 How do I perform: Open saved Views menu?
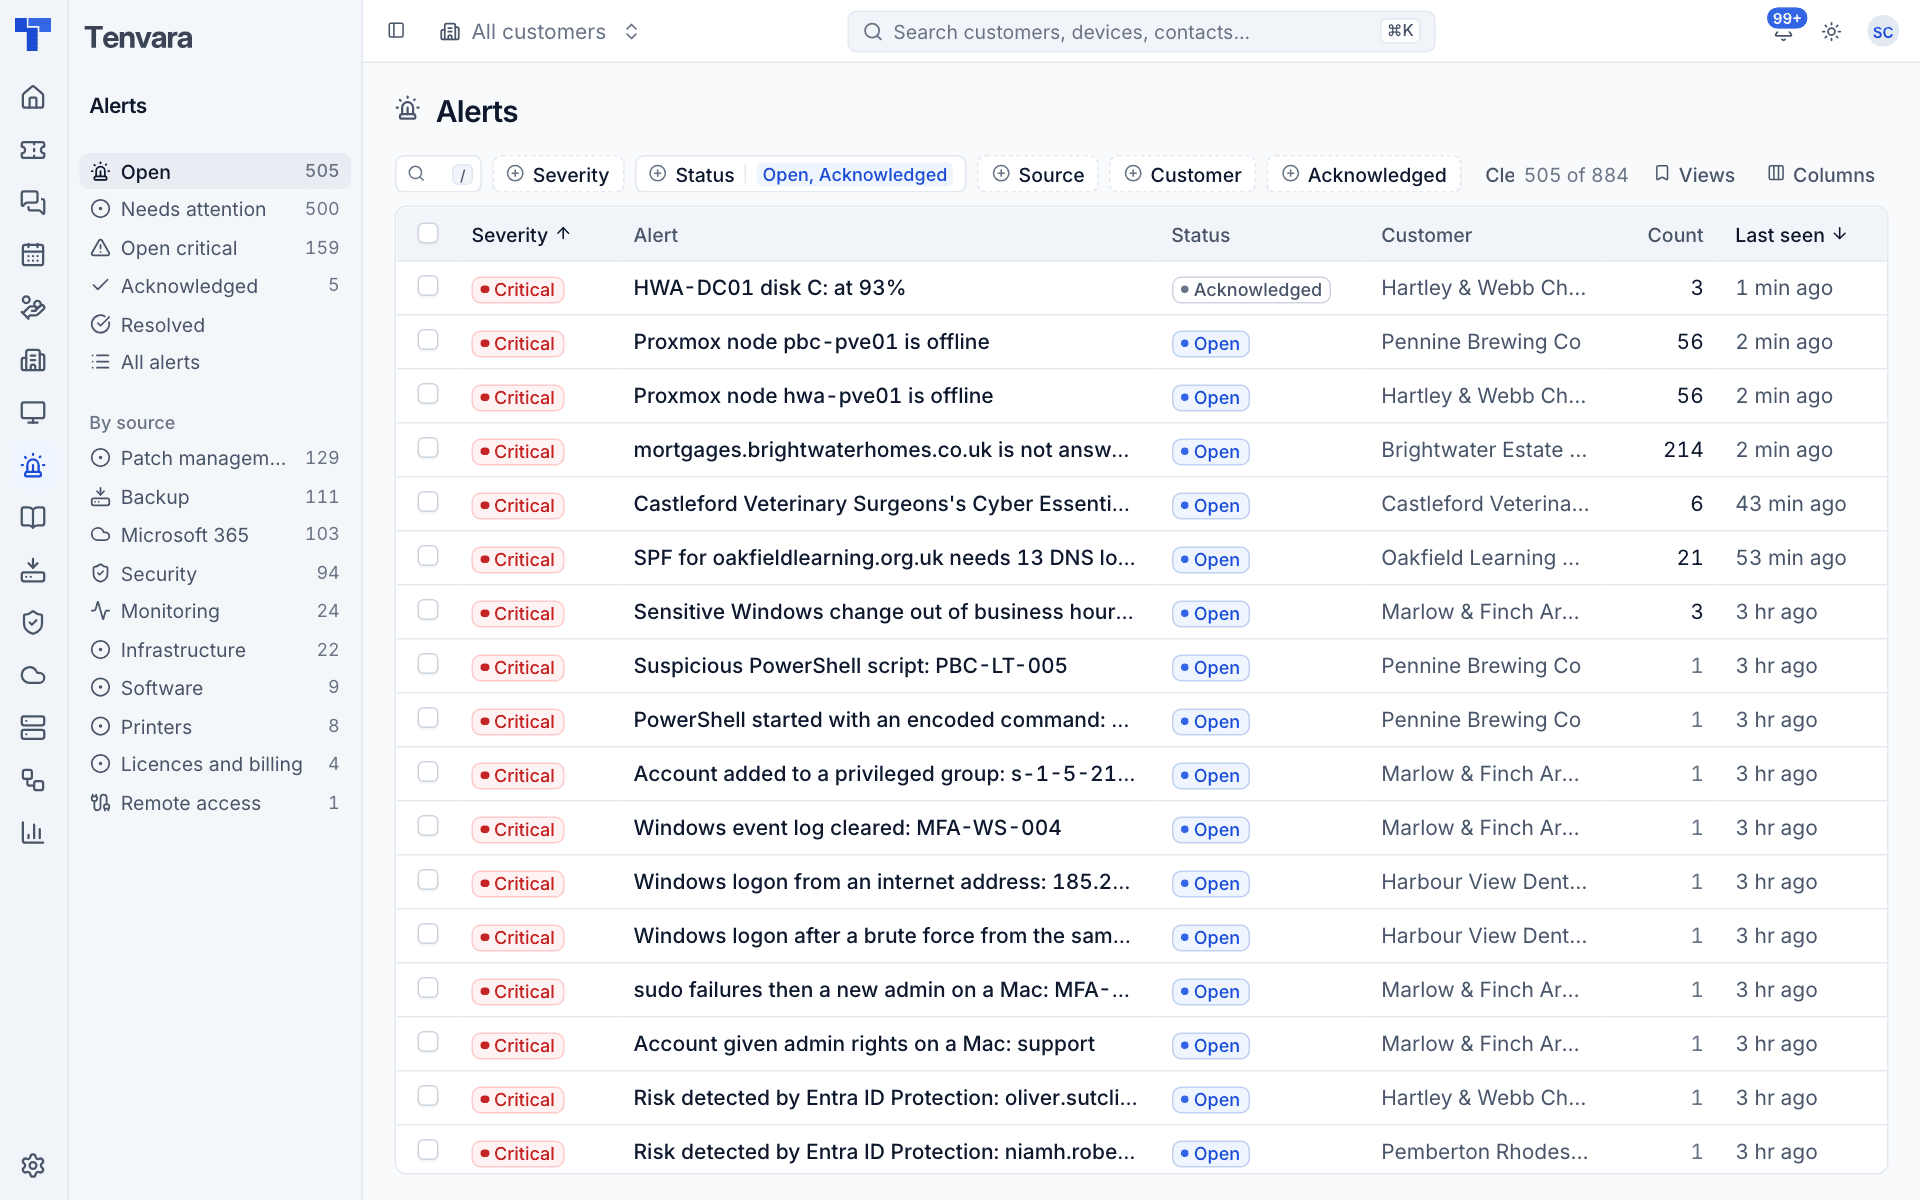(1695, 174)
